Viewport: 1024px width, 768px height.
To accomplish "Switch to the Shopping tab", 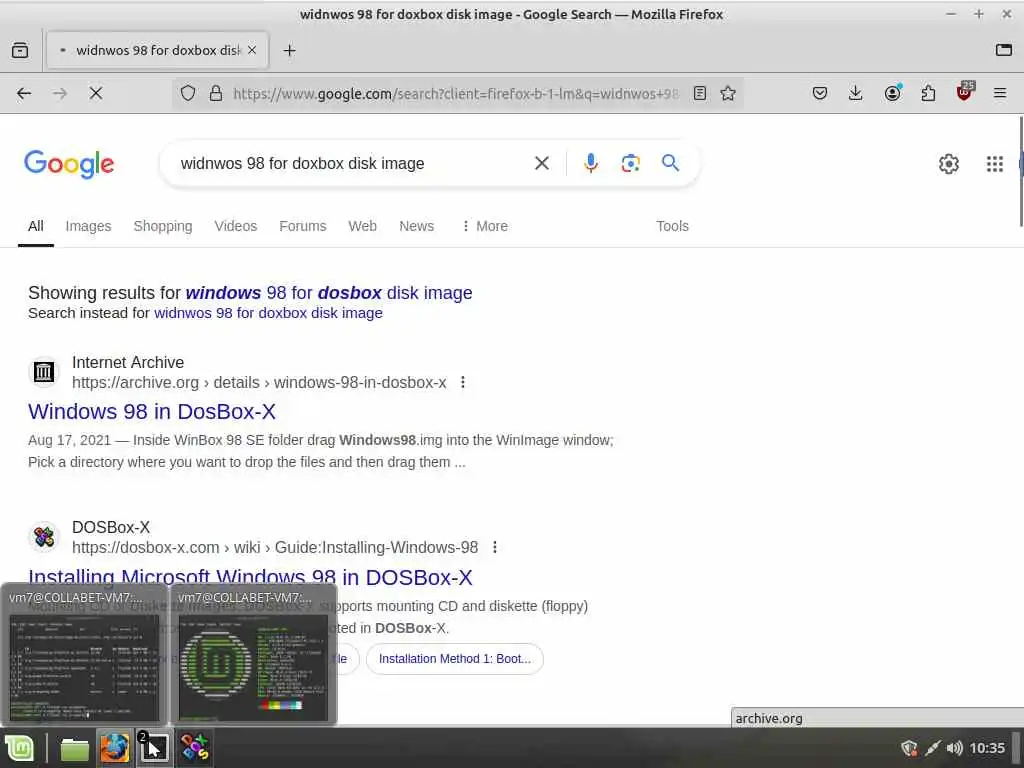I will (x=163, y=226).
